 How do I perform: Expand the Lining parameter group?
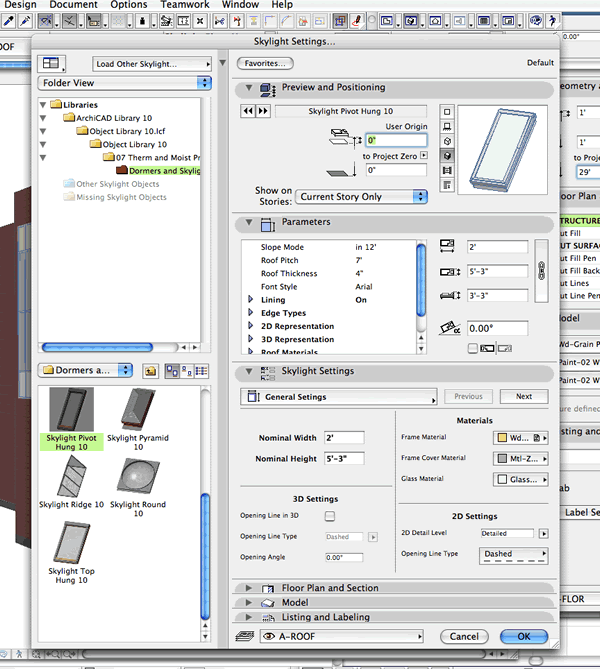pos(251,300)
